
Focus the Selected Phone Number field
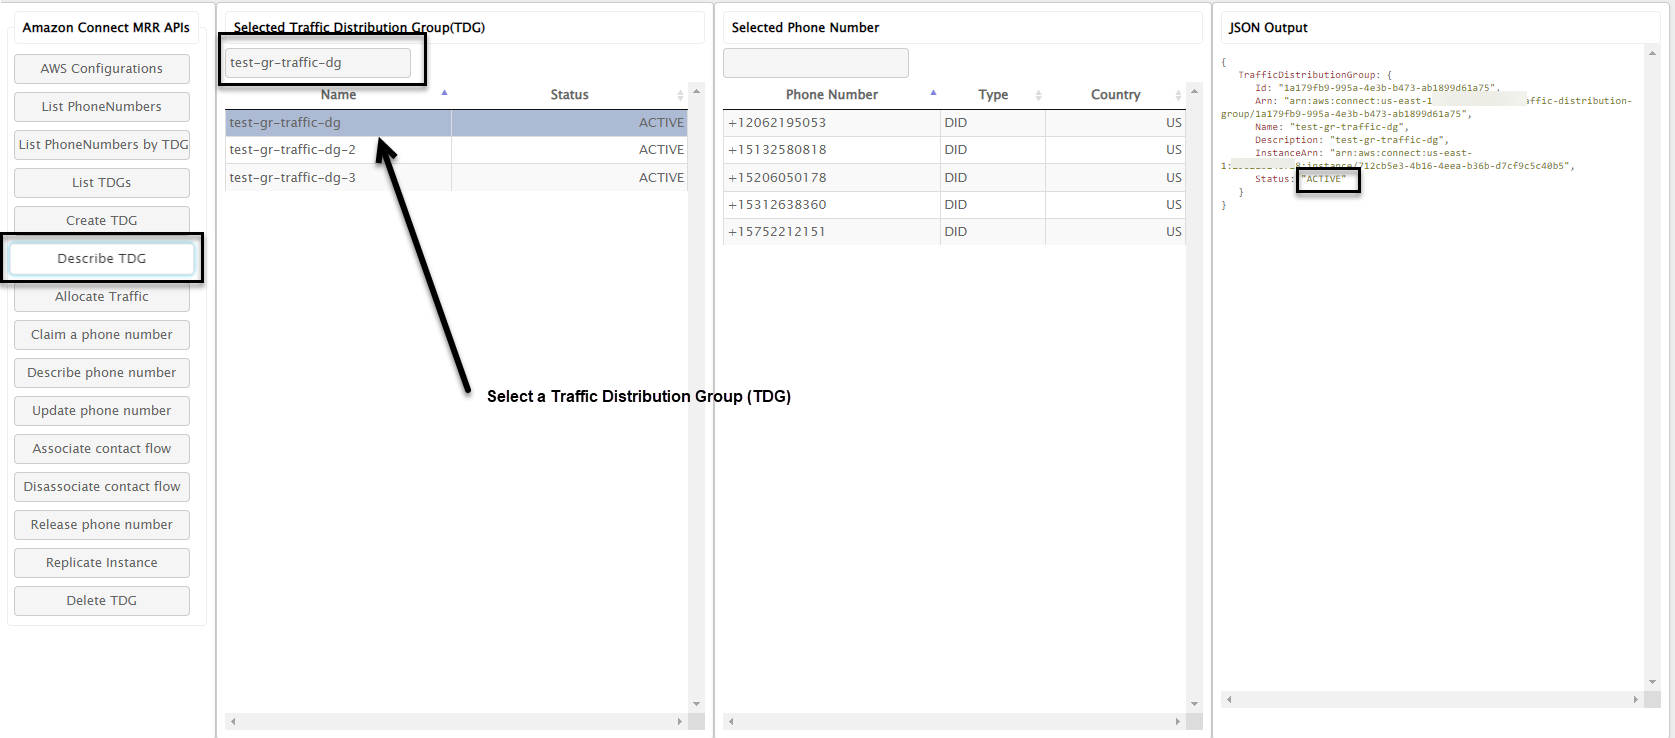(x=816, y=63)
